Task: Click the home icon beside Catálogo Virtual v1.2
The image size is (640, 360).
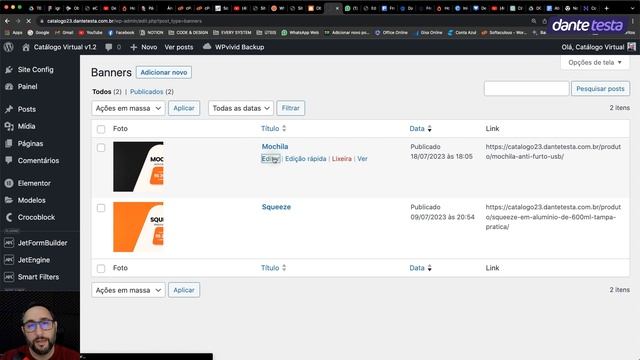Action: (x=26, y=47)
